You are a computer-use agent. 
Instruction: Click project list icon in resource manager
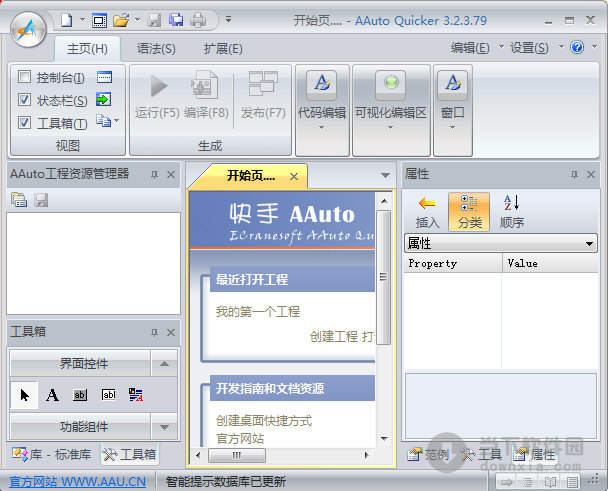pyautogui.click(x=19, y=200)
